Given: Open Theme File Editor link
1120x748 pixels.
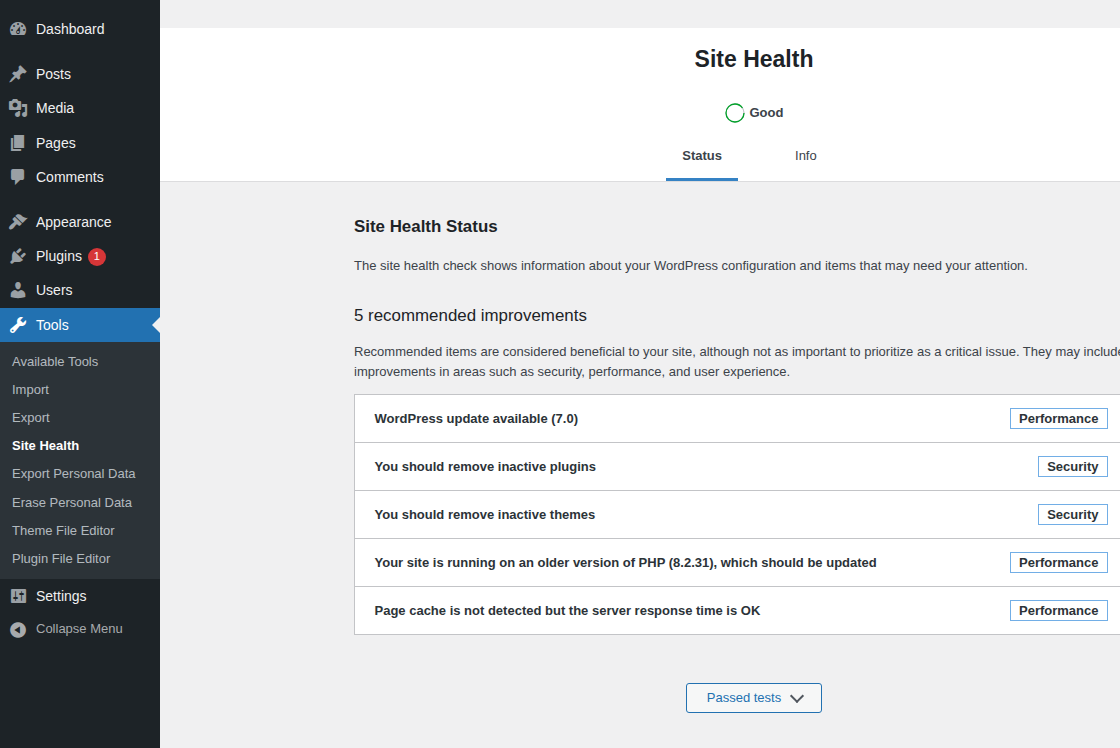Looking at the screenshot, I should [63, 531].
